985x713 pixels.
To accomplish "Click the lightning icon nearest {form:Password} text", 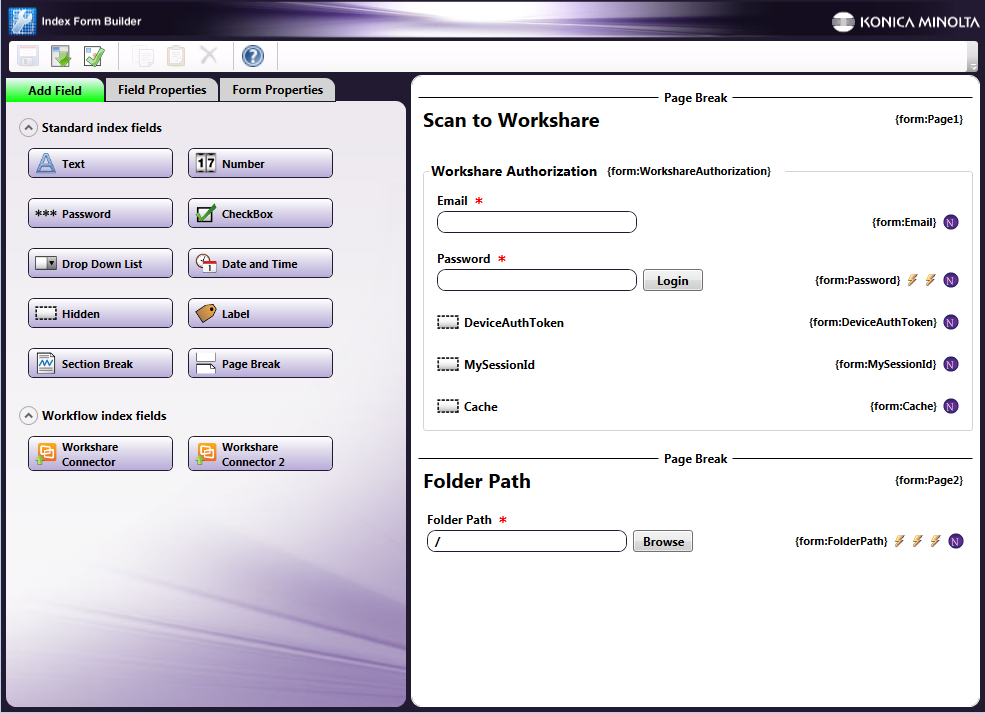I will 912,280.
